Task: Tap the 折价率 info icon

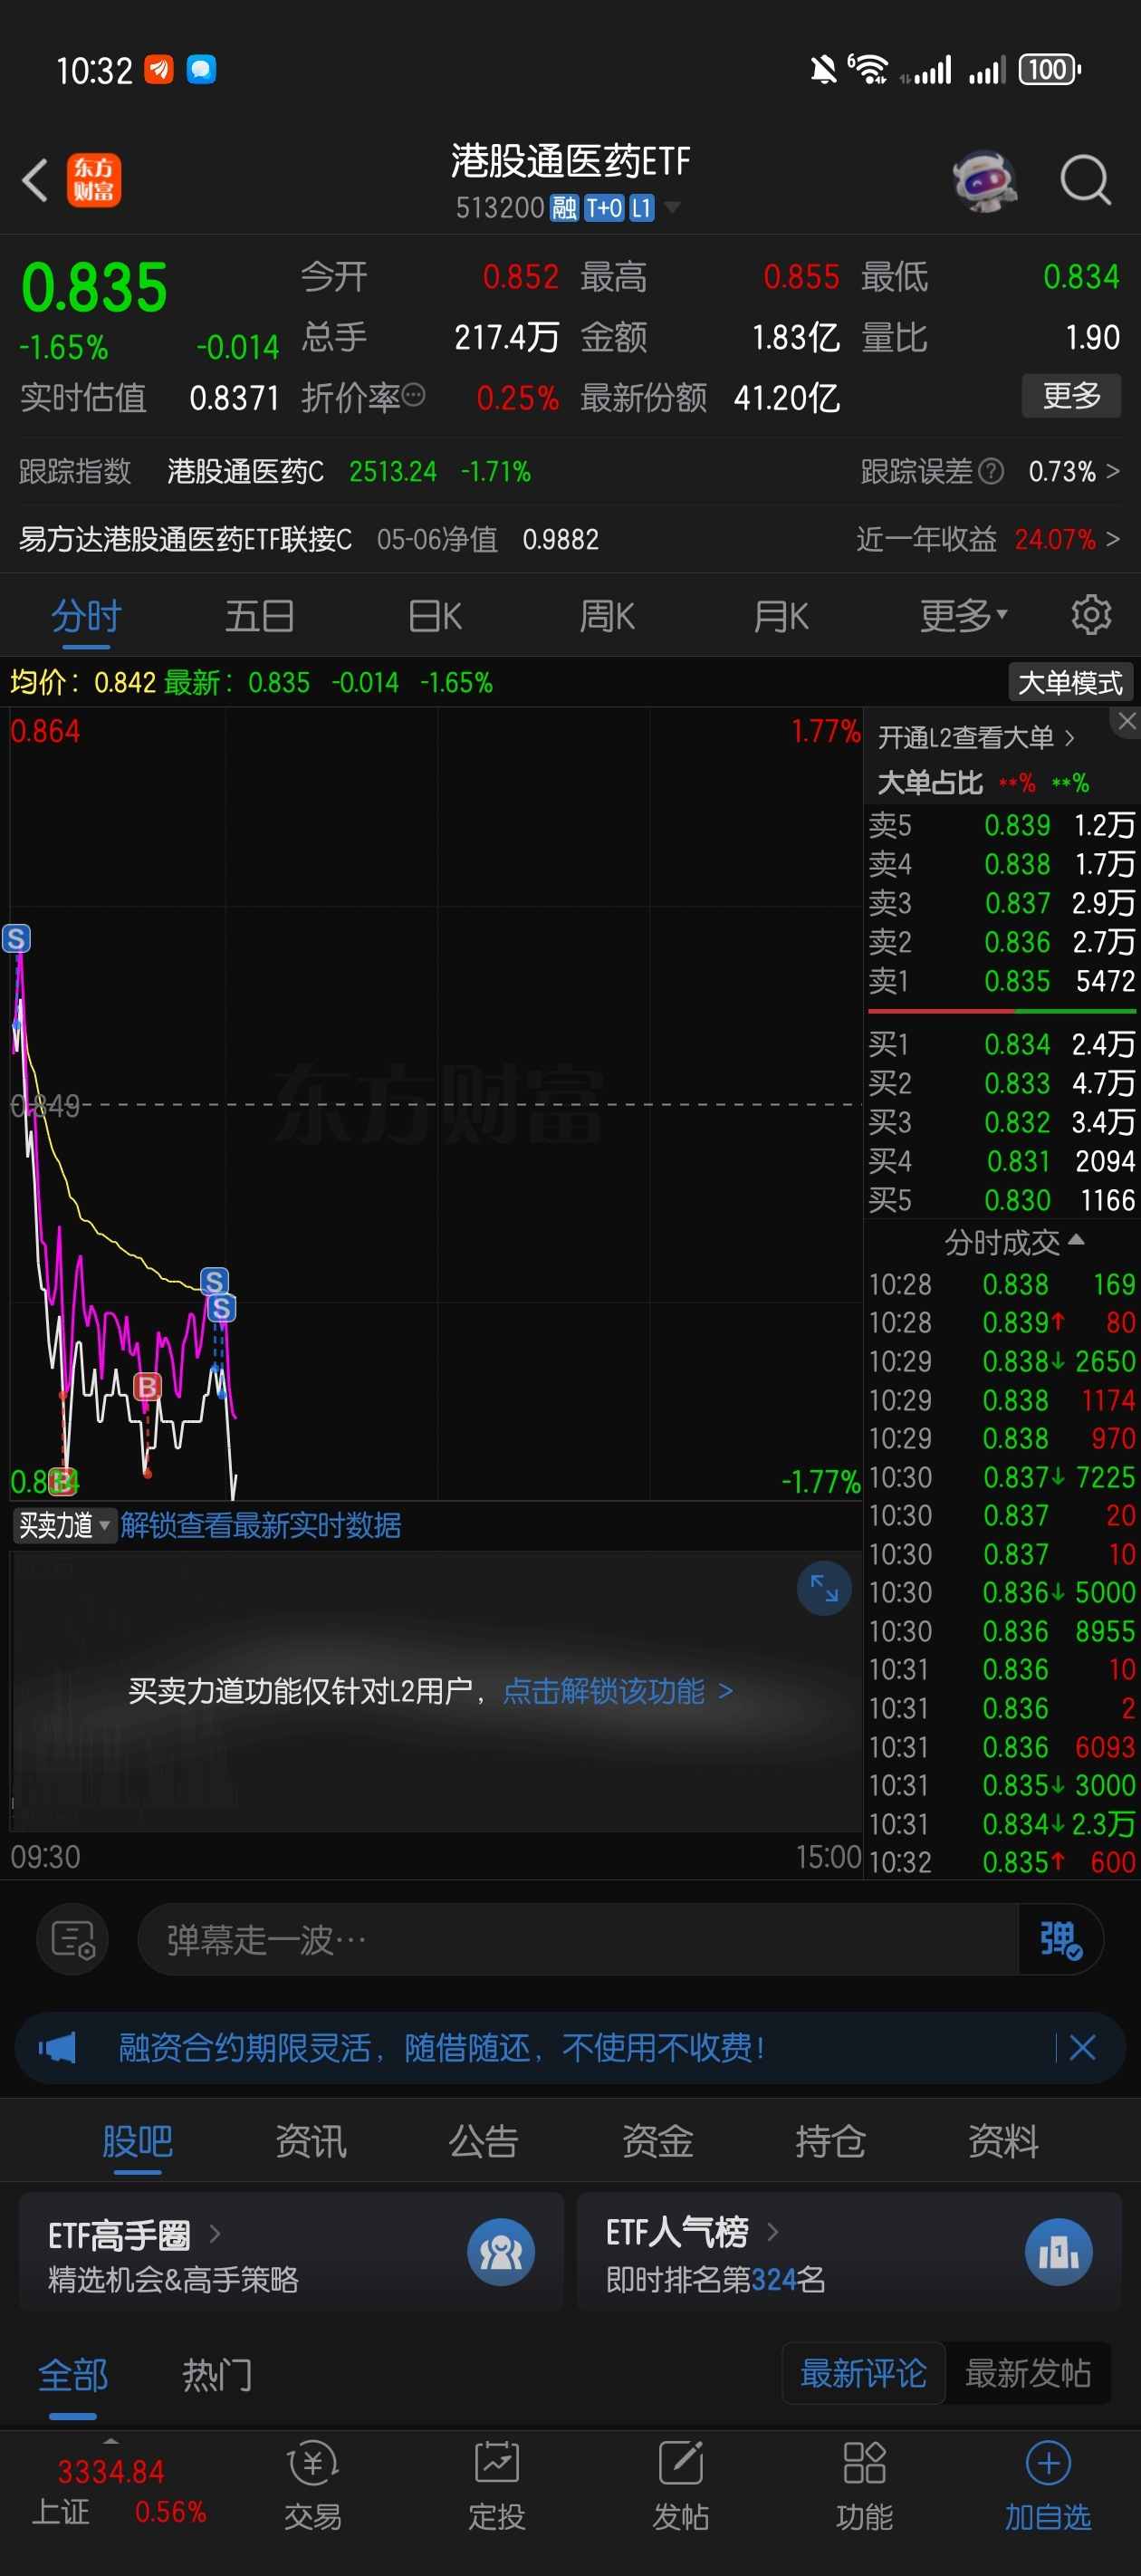Action: coord(413,396)
